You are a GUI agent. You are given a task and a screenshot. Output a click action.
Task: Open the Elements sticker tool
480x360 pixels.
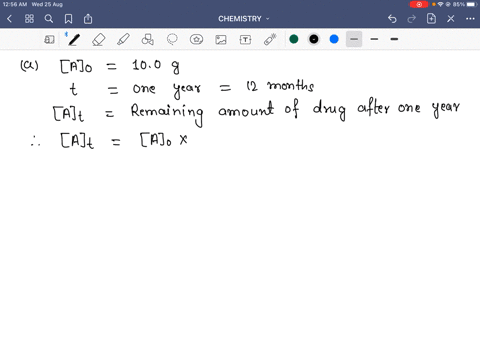pos(196,39)
